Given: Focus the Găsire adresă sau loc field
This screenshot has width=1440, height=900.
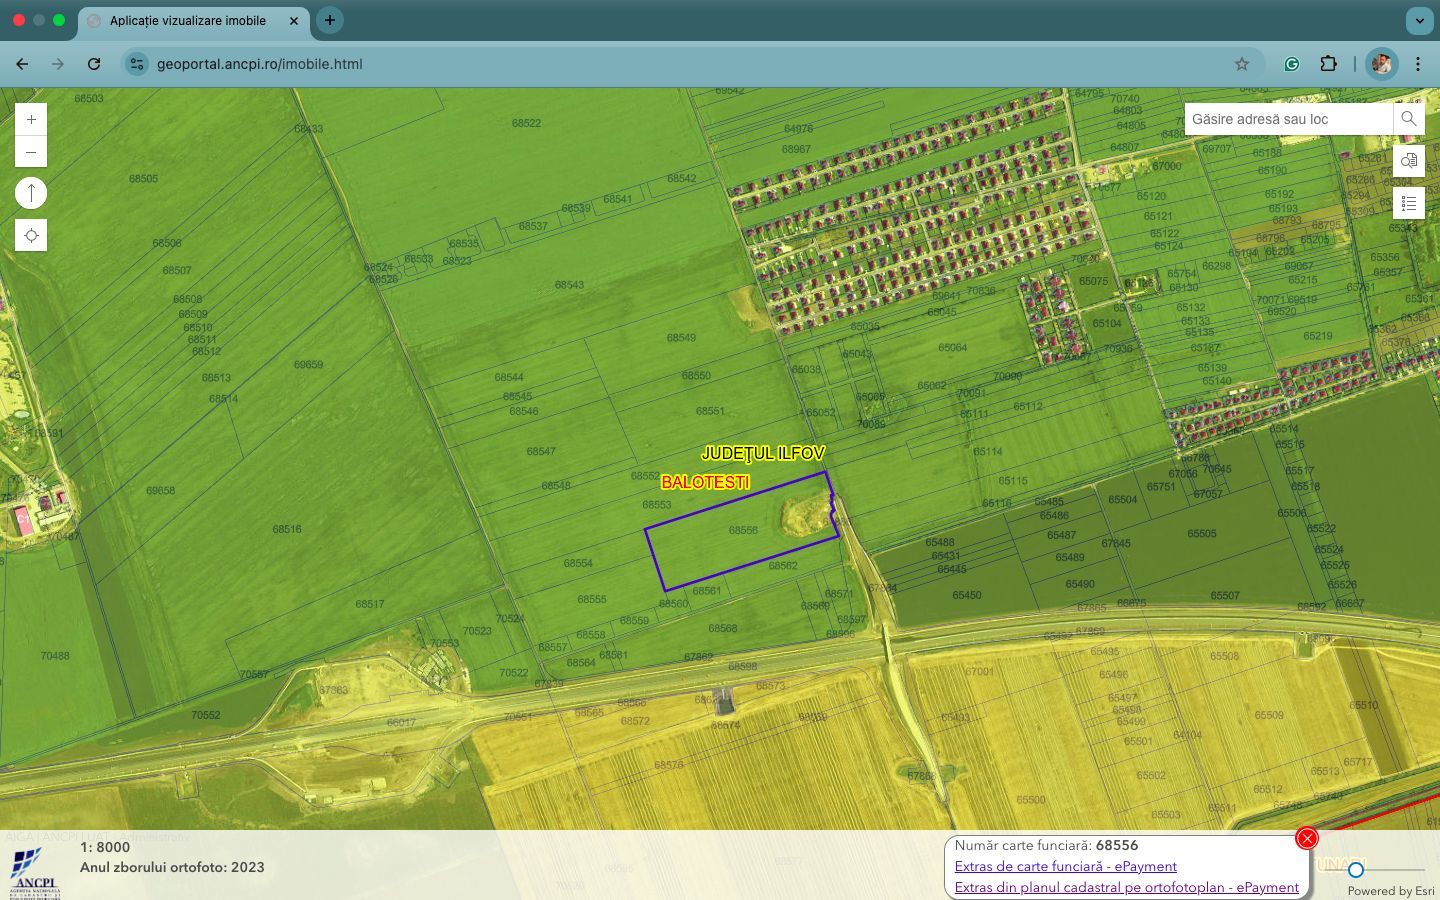Looking at the screenshot, I should coord(1288,119).
